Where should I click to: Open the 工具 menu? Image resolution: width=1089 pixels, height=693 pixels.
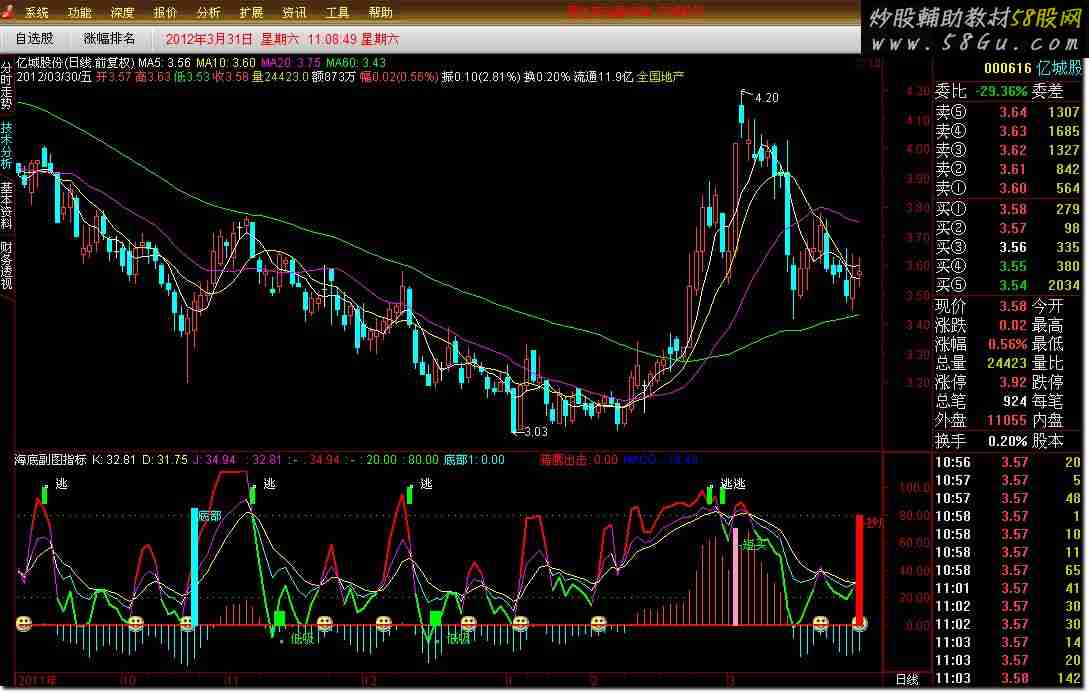point(338,12)
